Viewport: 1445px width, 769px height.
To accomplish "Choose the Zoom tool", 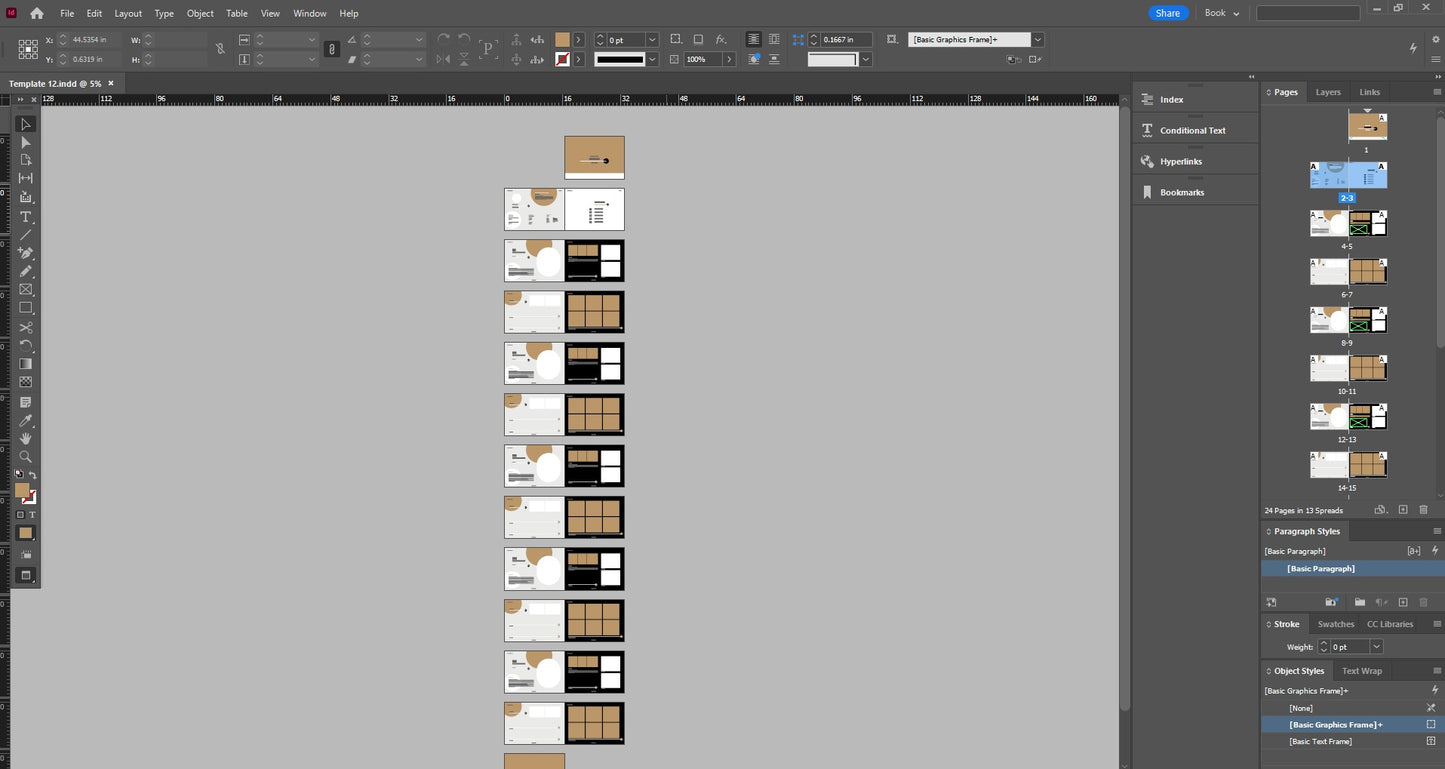I will [26, 456].
